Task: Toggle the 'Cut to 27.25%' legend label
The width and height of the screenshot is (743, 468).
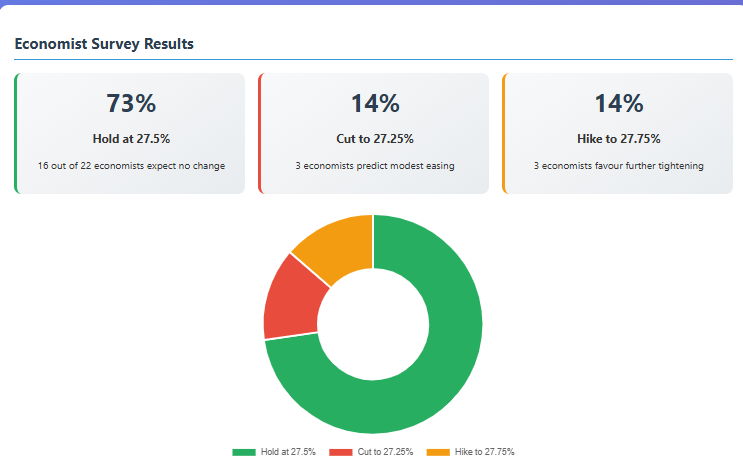Action: (x=385, y=452)
